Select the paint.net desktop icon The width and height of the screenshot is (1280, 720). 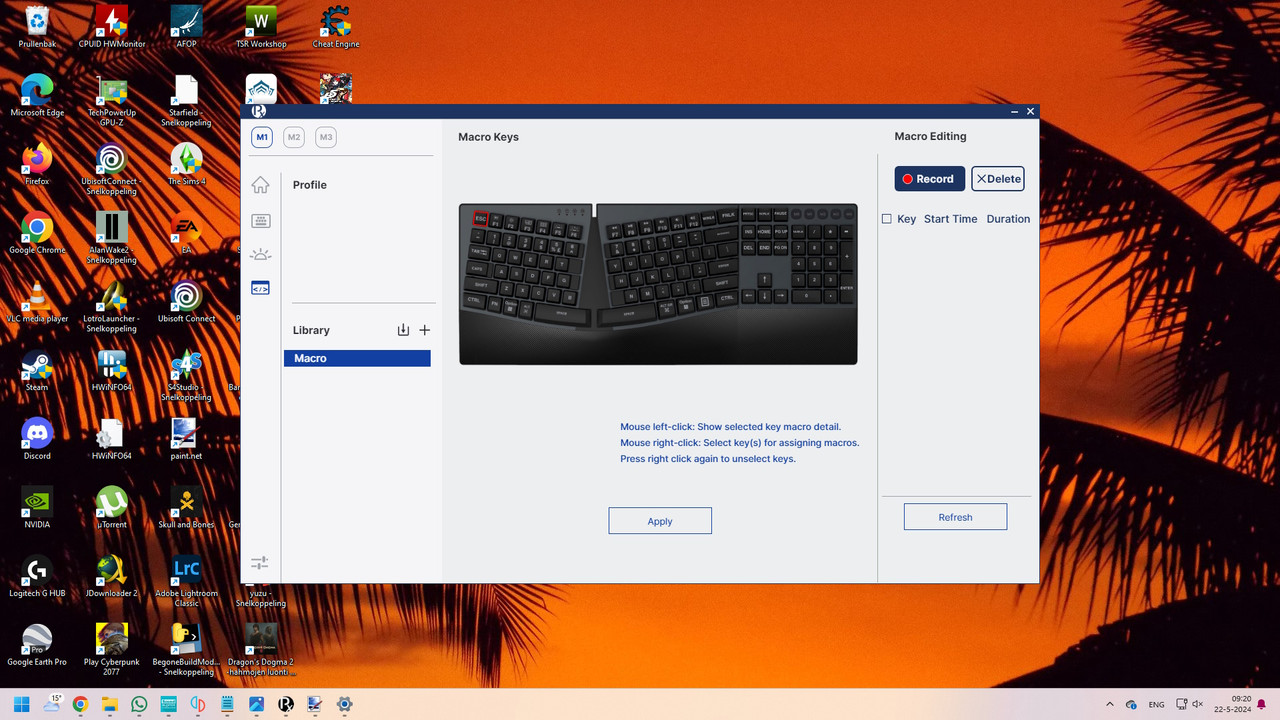(186, 439)
